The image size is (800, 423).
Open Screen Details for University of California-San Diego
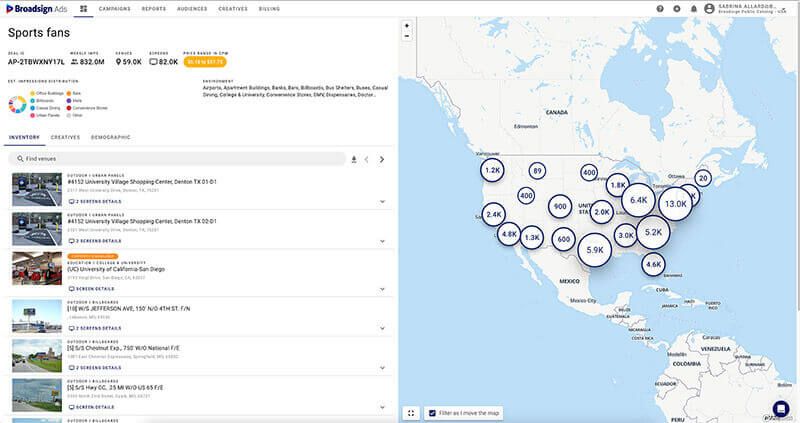pos(92,289)
